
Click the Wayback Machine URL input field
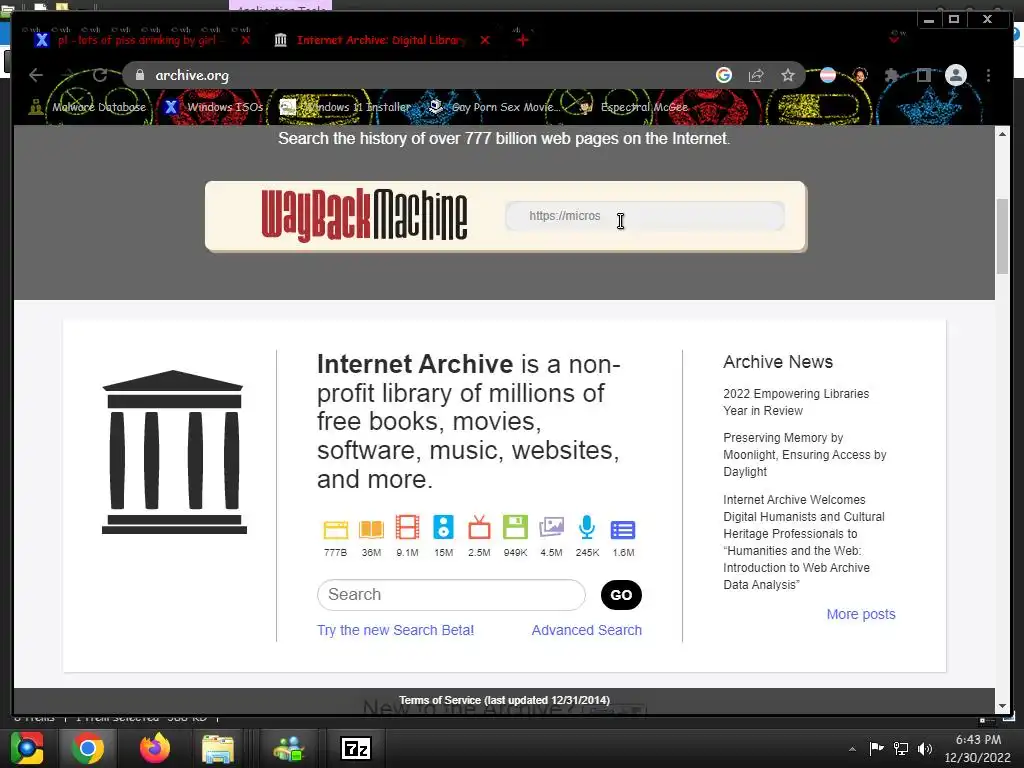click(x=645, y=216)
